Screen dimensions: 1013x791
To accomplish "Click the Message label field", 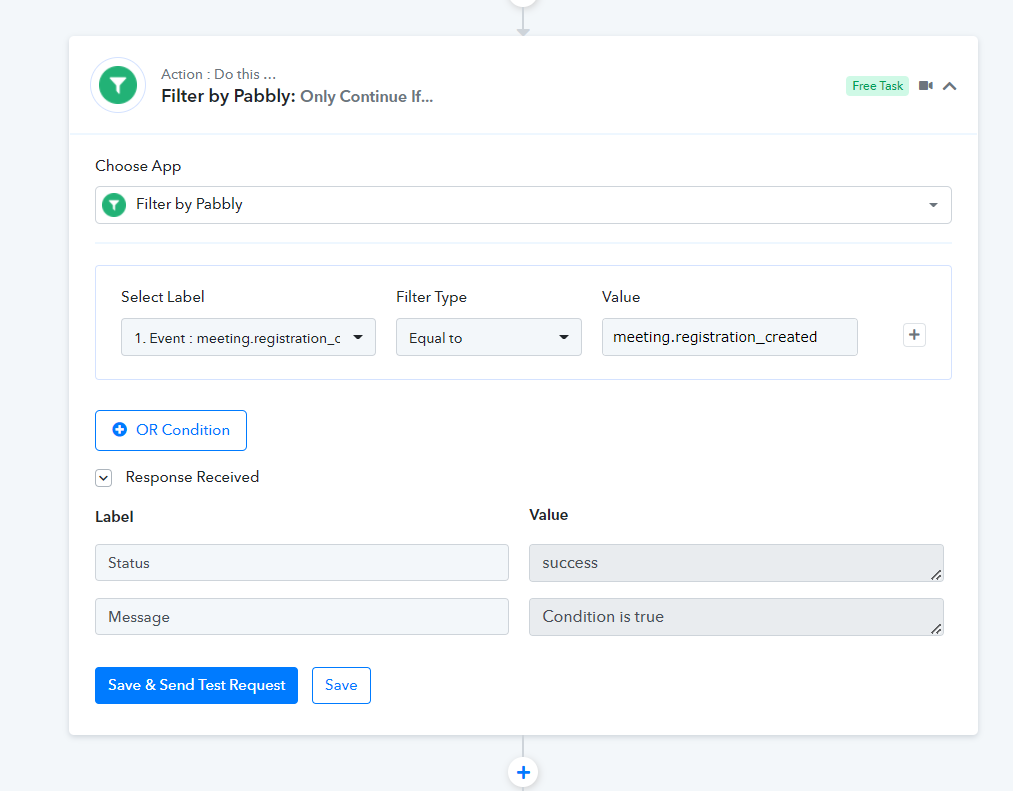I will click(x=302, y=617).
